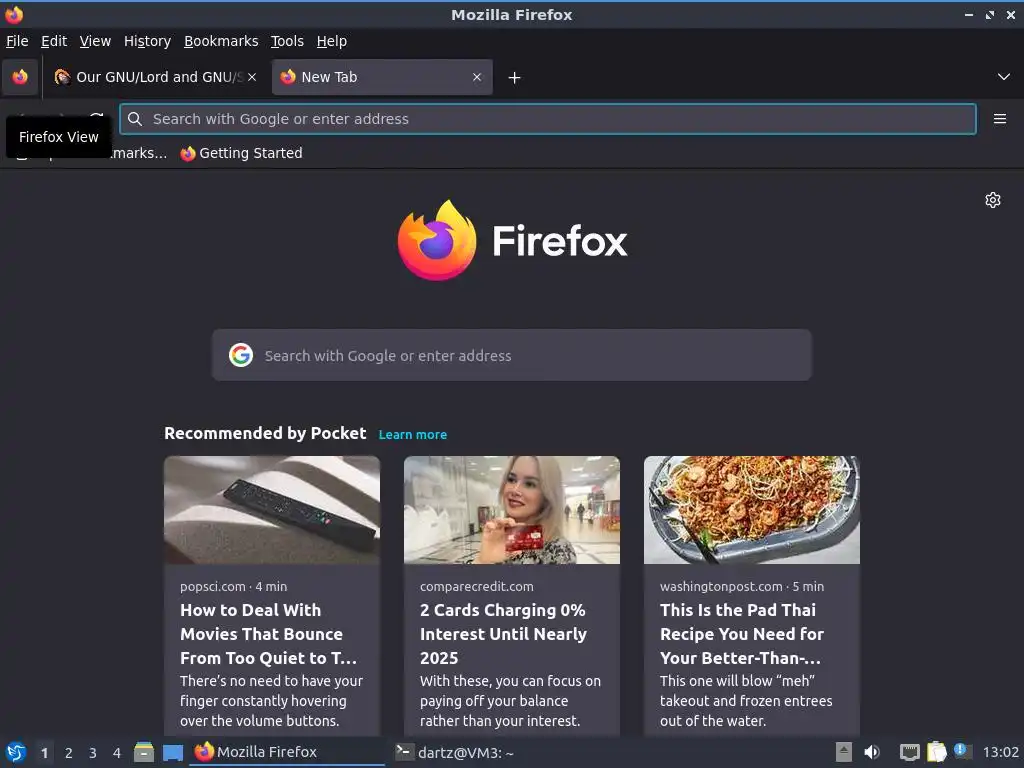Expand the list all tabs chevron
The image size is (1024, 768).
pyautogui.click(x=1004, y=77)
